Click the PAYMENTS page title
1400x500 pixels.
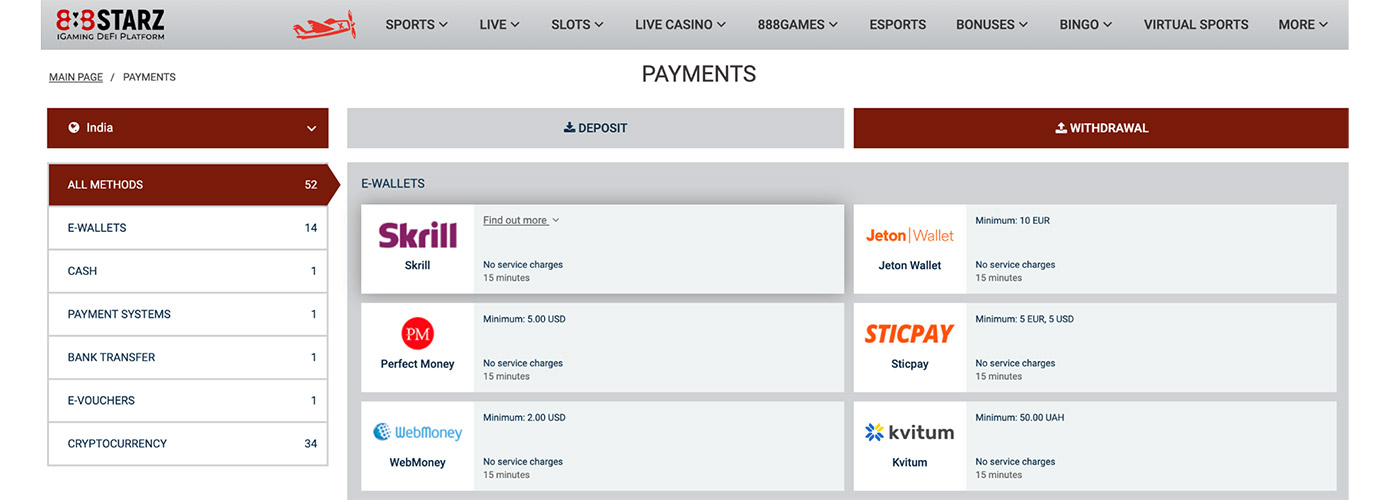[699, 74]
